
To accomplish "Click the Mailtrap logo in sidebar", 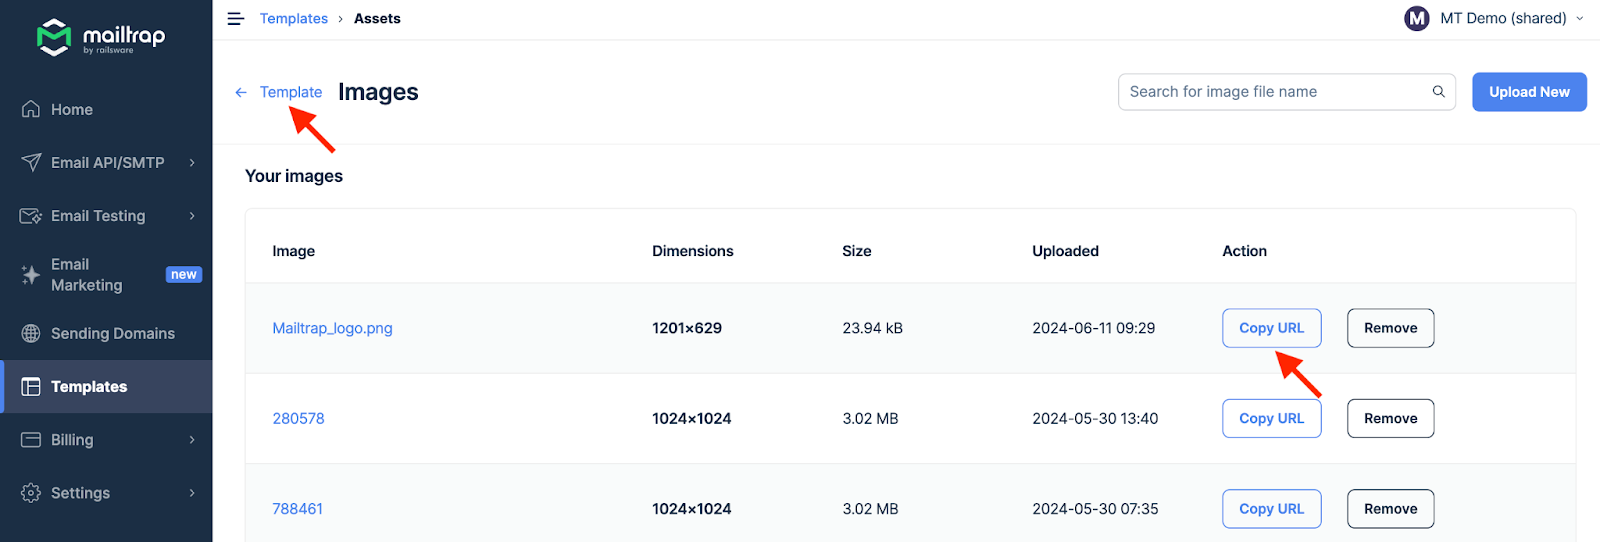I will [x=100, y=37].
